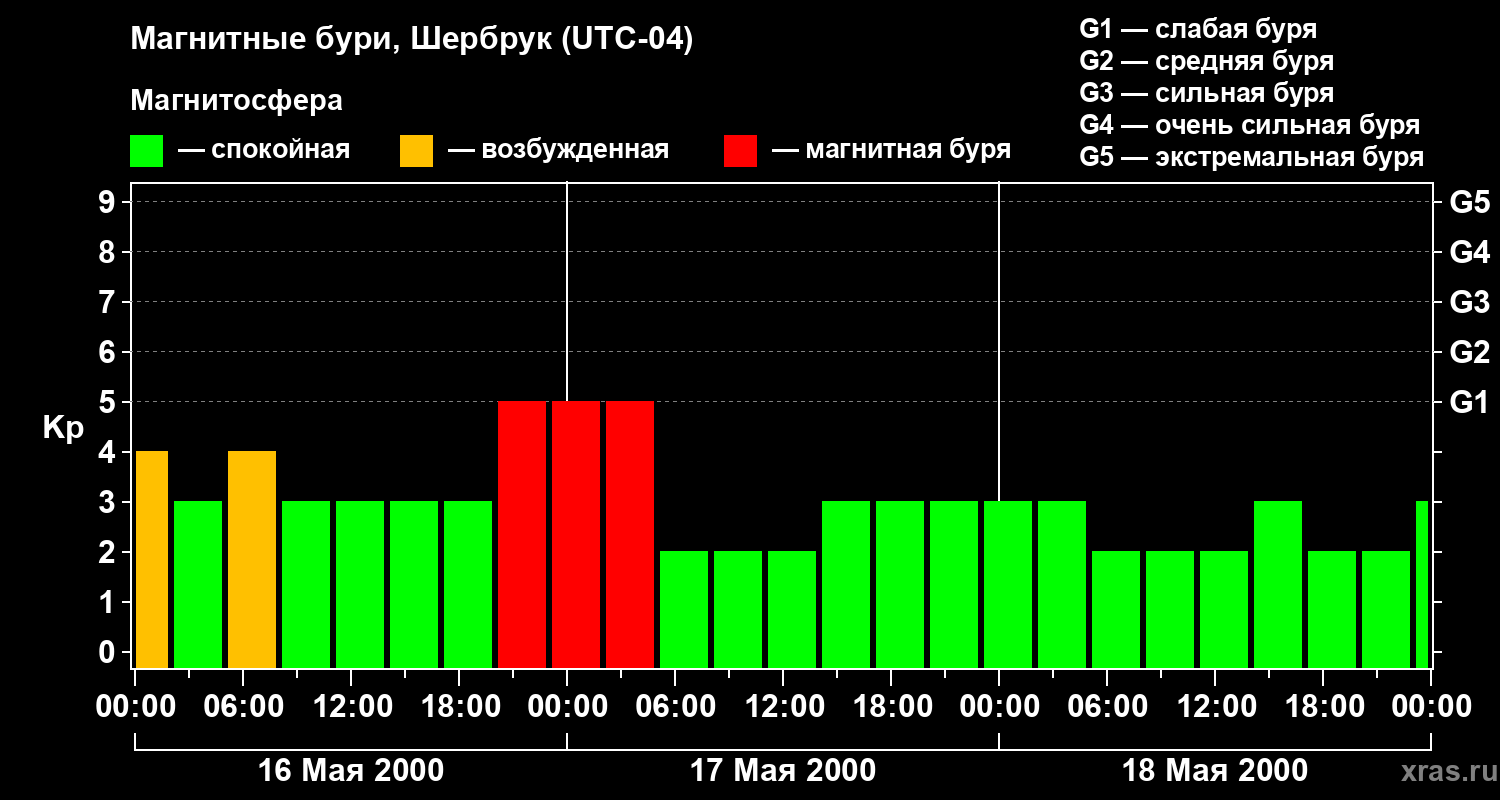Click the orange Kp 4 bar at 06:00
1500x800 pixels.
pyautogui.click(x=252, y=560)
